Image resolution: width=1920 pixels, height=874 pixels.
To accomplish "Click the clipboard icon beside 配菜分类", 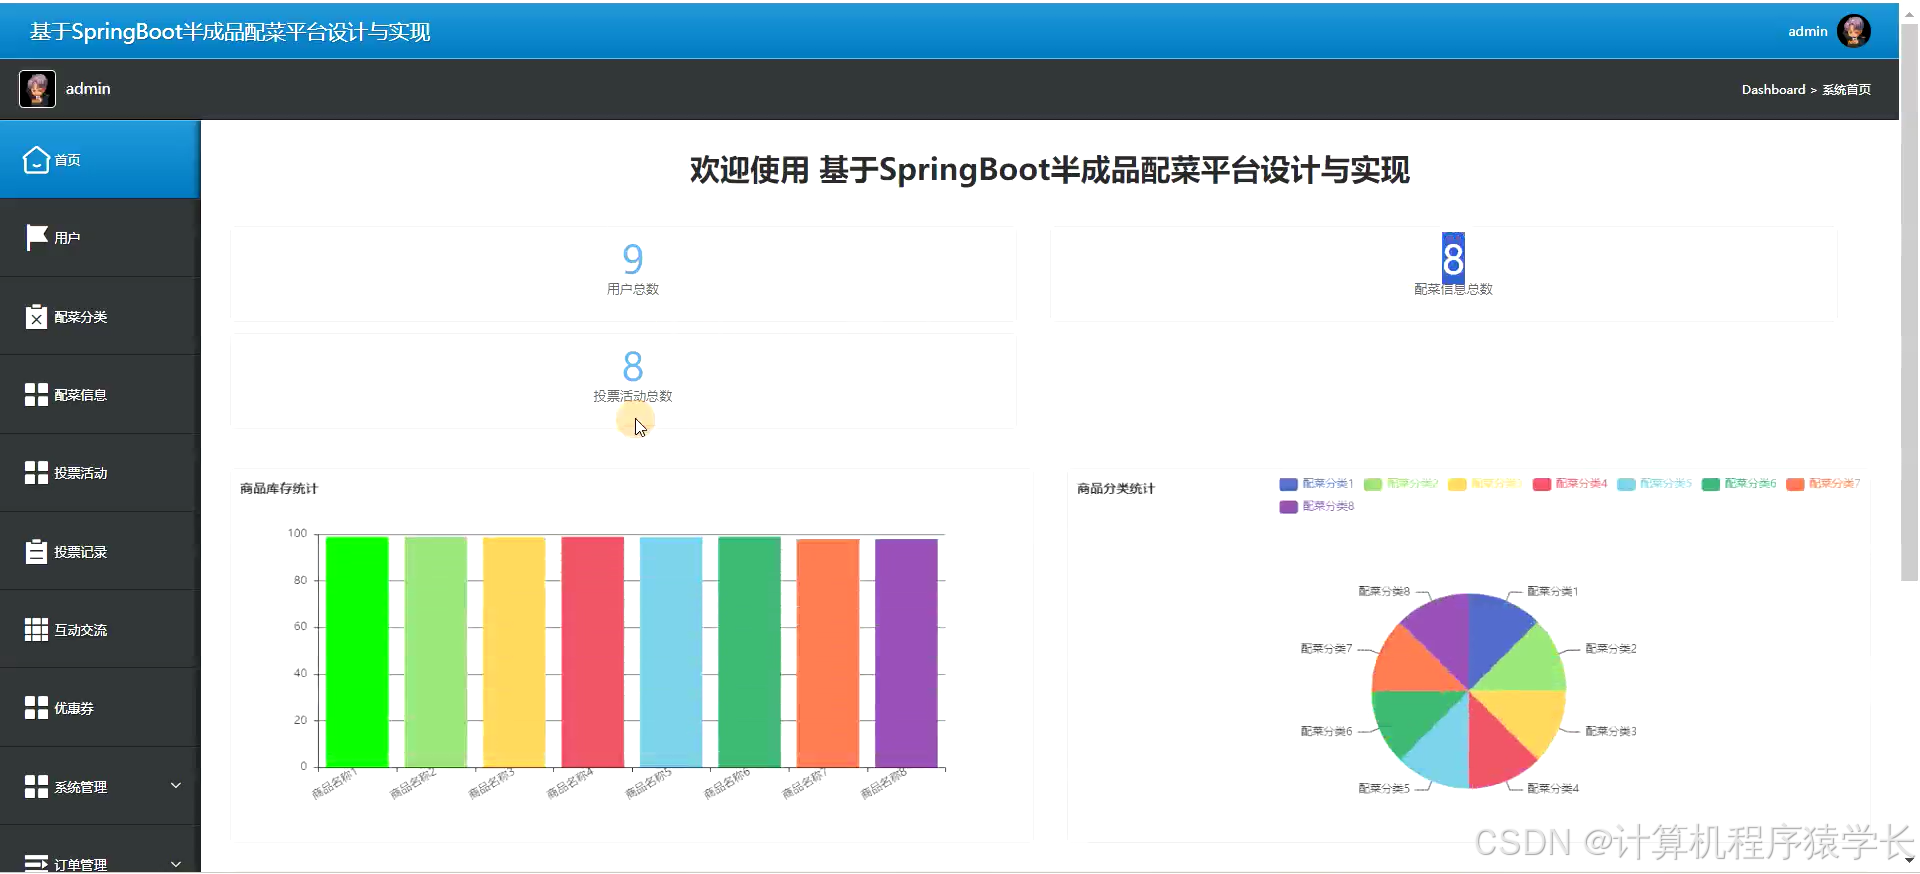I will (36, 316).
